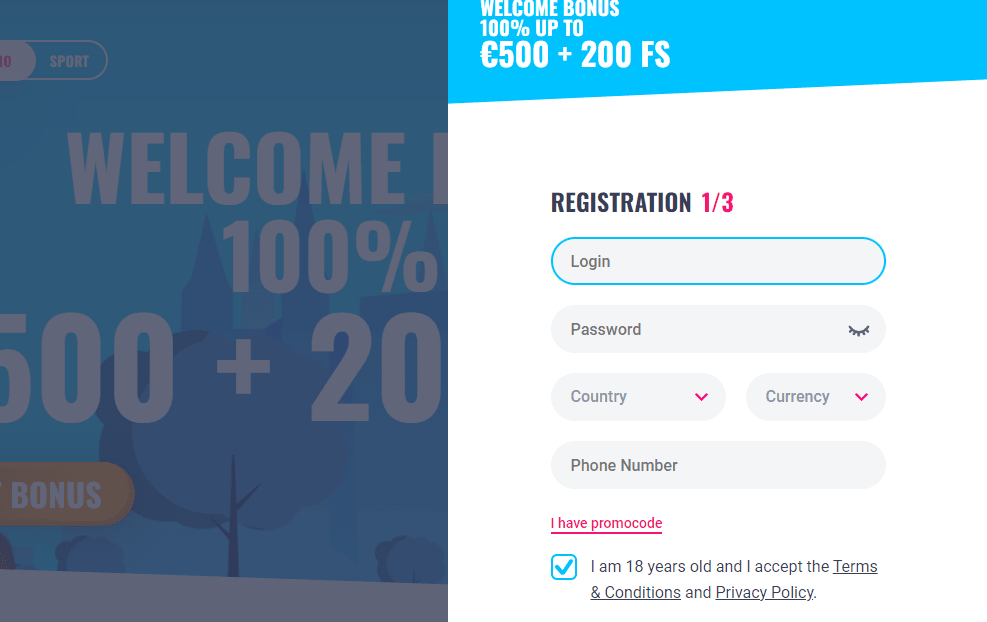Select the Password input field

point(718,329)
